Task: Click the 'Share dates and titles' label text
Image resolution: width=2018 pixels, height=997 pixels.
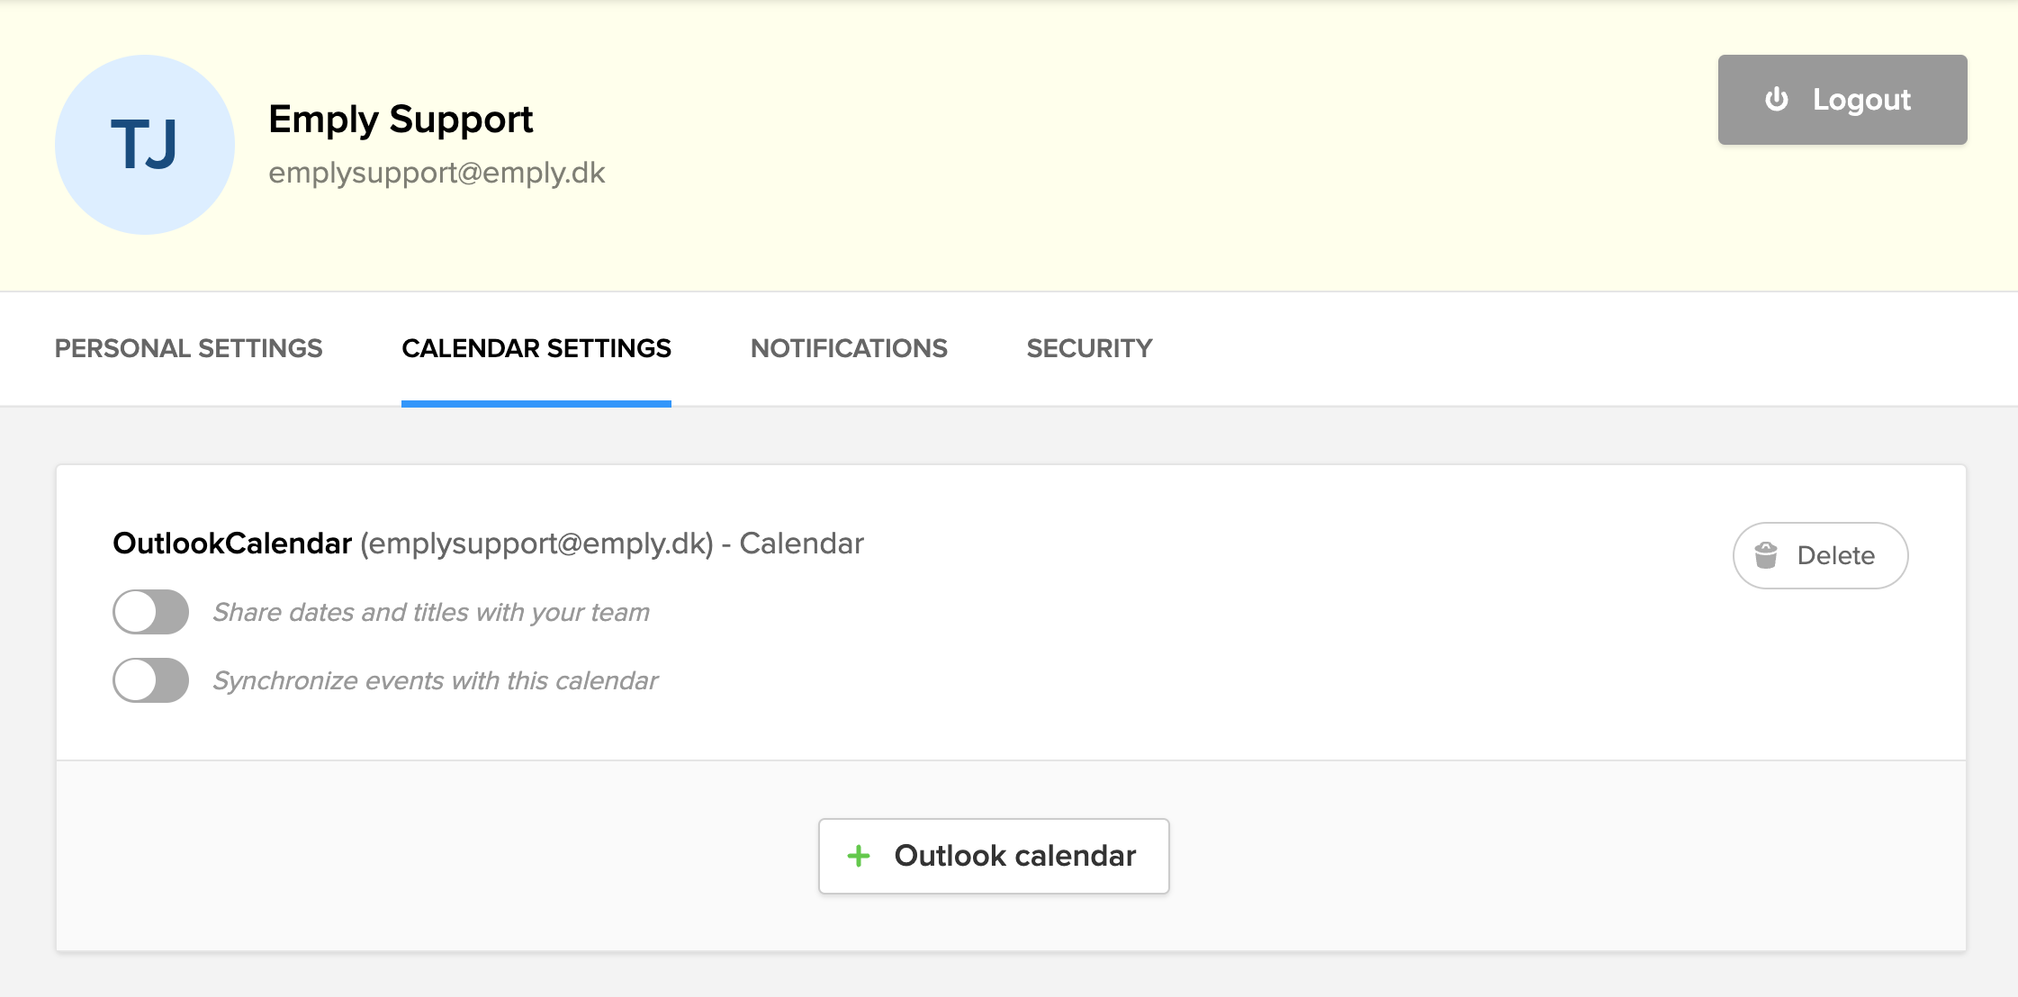Action: click(431, 612)
